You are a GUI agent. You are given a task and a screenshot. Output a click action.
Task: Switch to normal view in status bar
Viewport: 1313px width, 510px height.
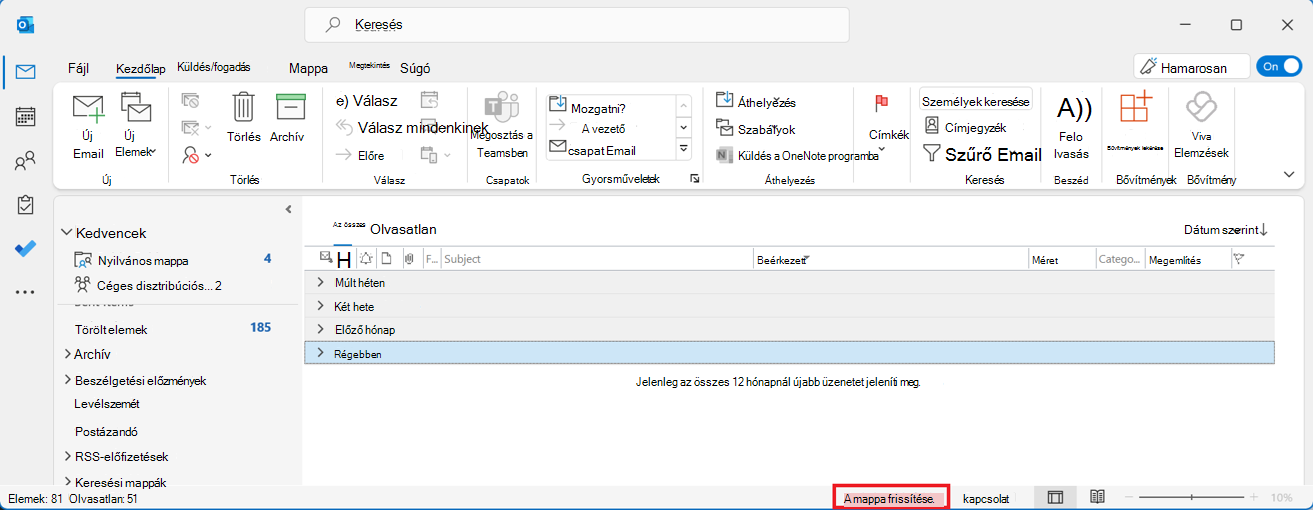point(1055,497)
